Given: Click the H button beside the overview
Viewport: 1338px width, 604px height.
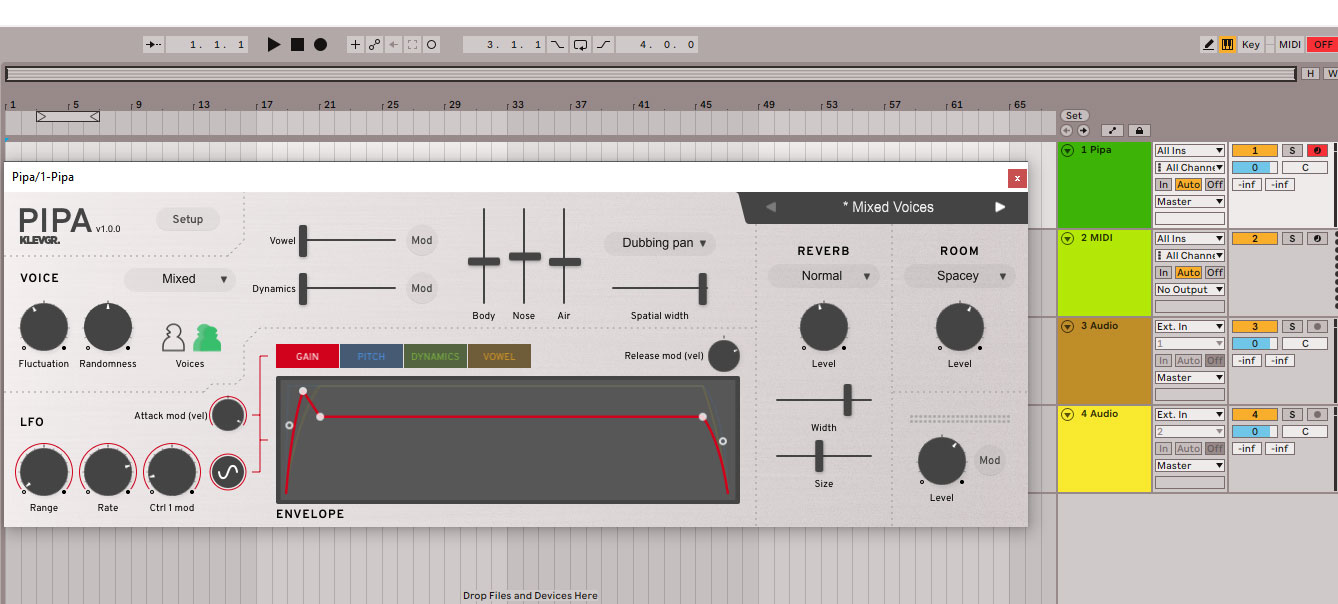Looking at the screenshot, I should click(1309, 74).
